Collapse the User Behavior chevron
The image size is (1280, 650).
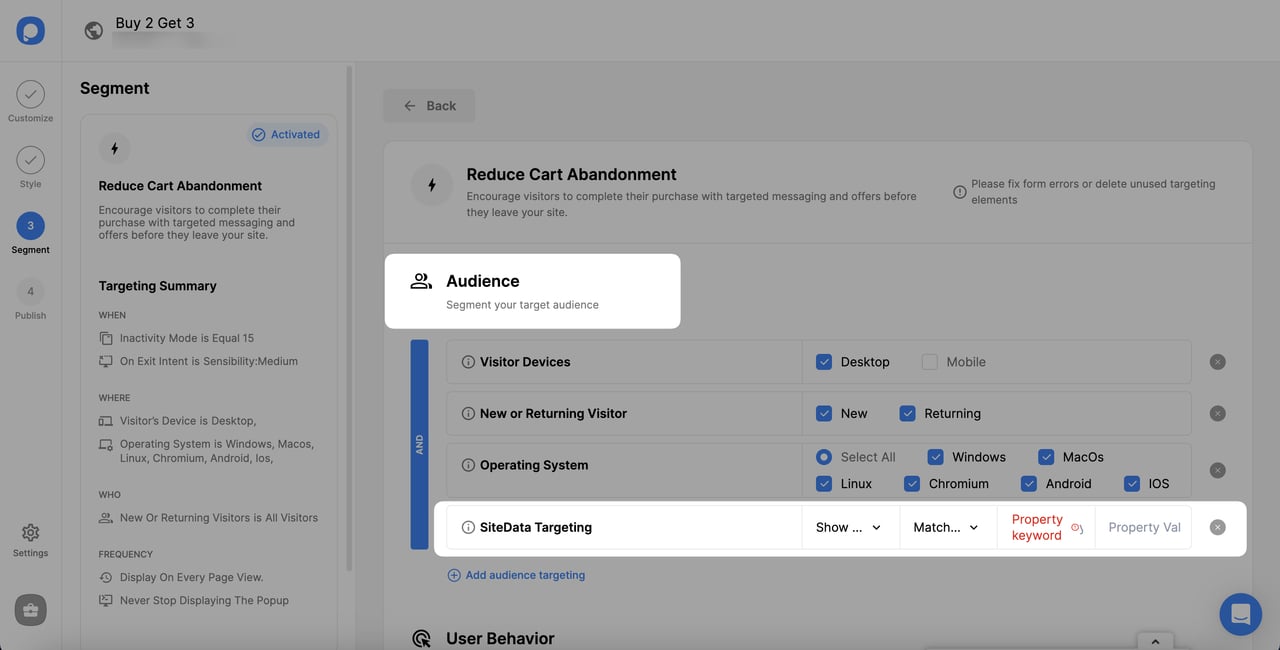(1155, 641)
